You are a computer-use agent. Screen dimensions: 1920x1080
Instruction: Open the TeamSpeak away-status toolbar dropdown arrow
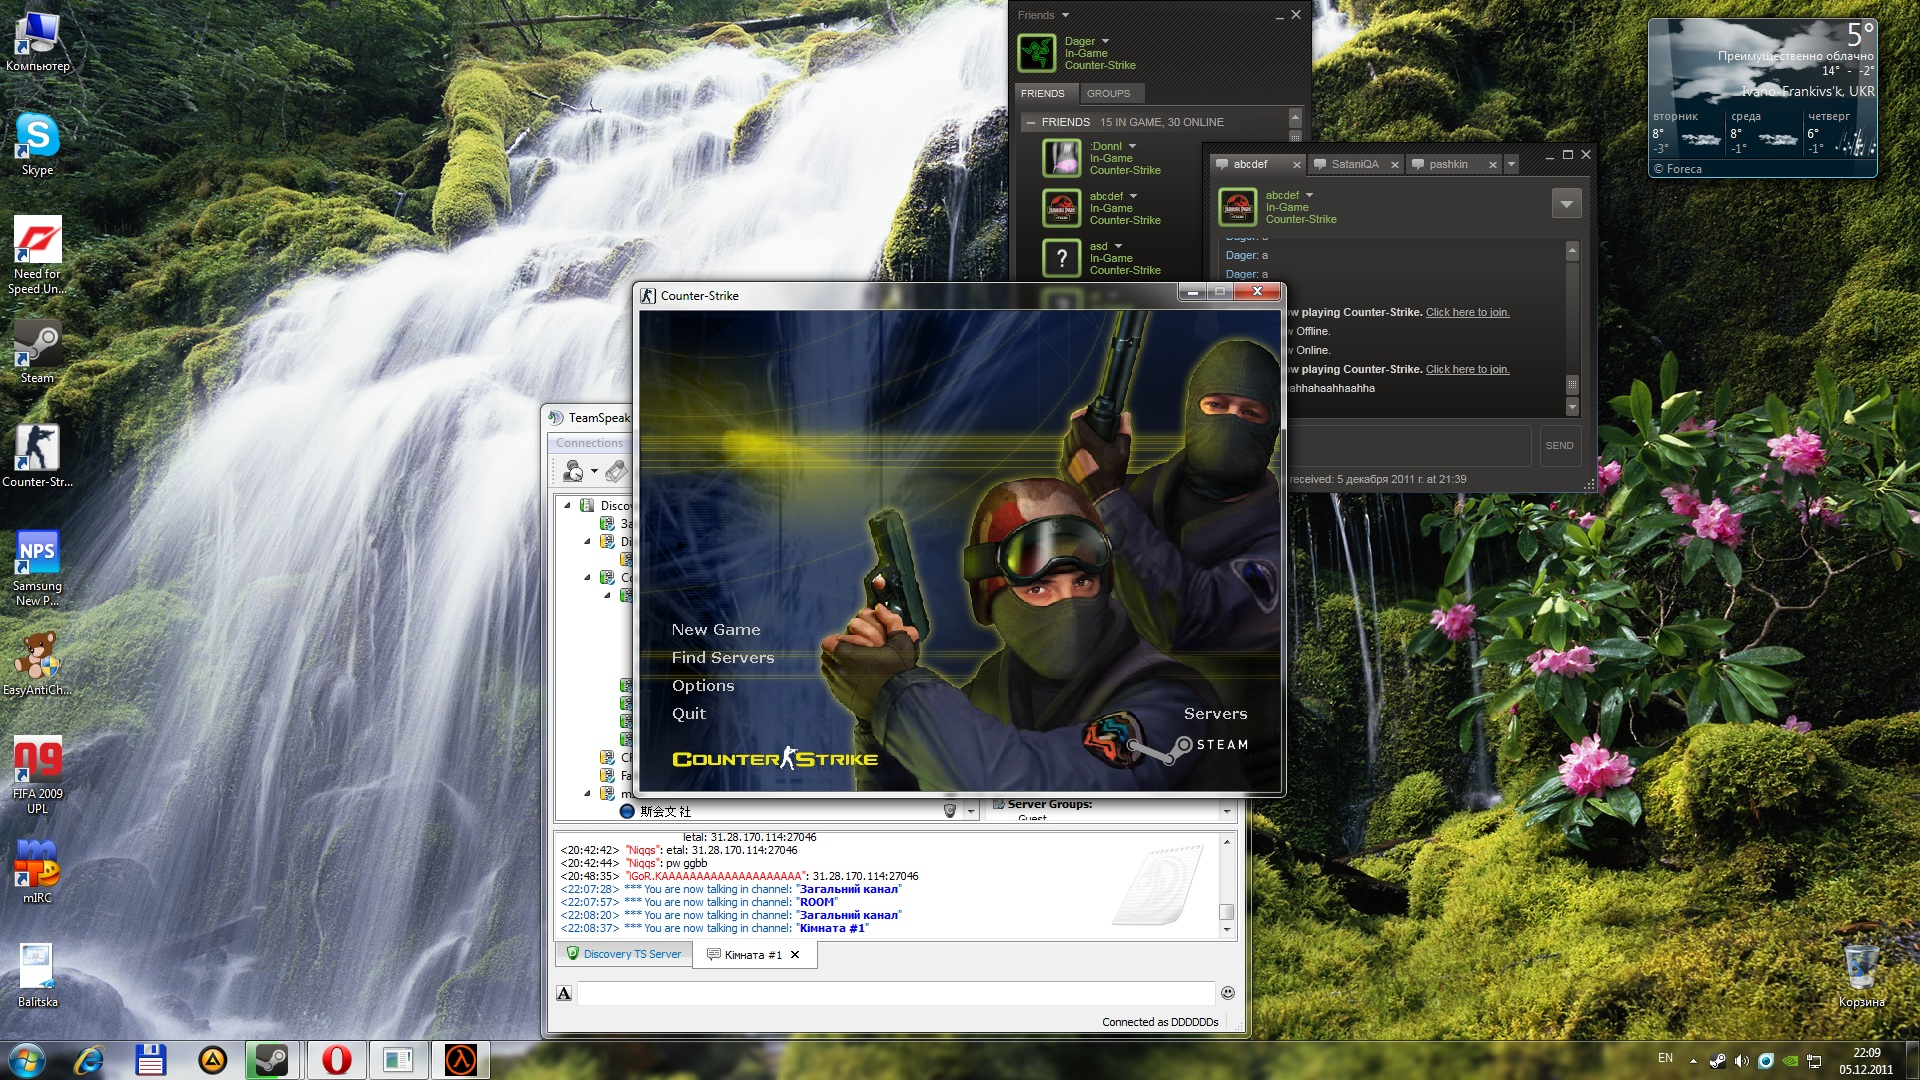click(594, 471)
